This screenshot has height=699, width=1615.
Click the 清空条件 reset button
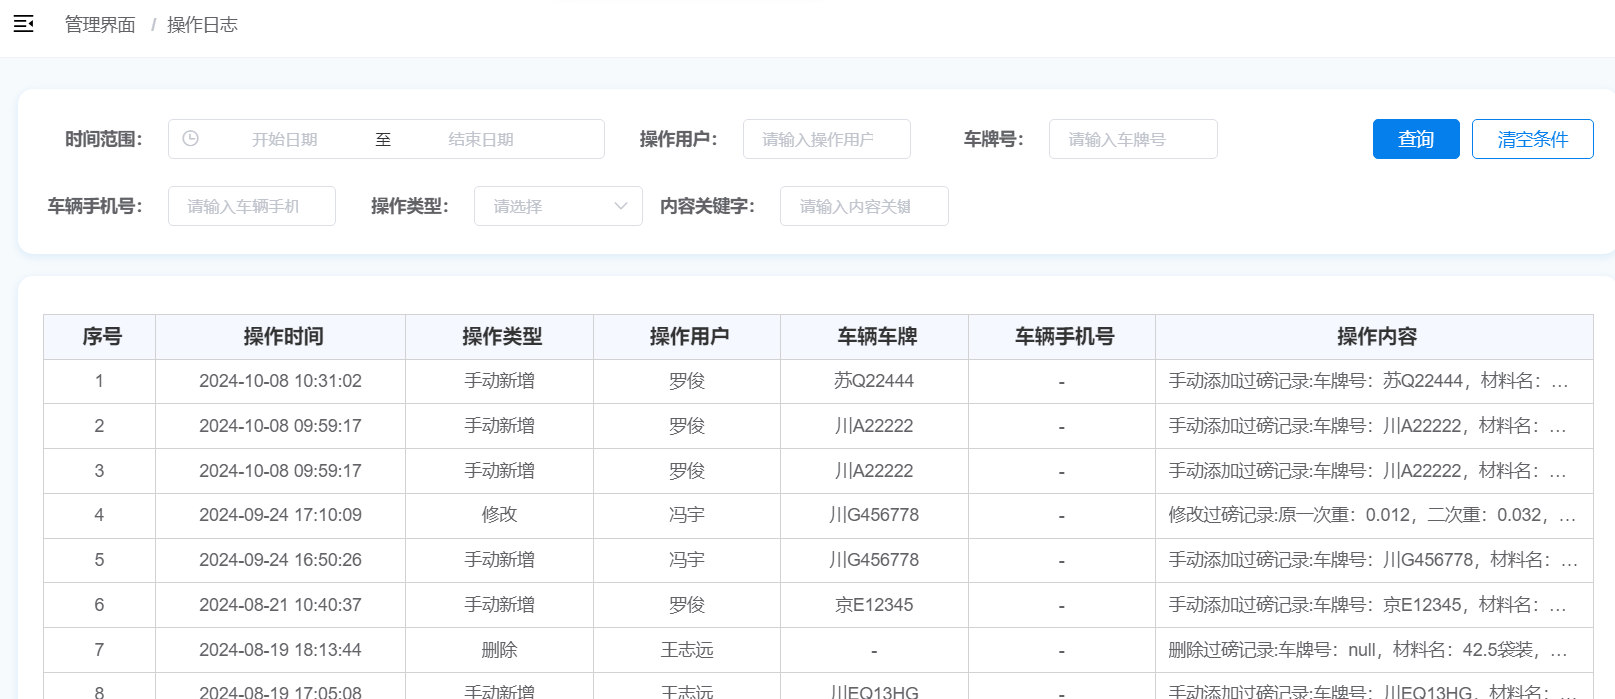[x=1532, y=139]
